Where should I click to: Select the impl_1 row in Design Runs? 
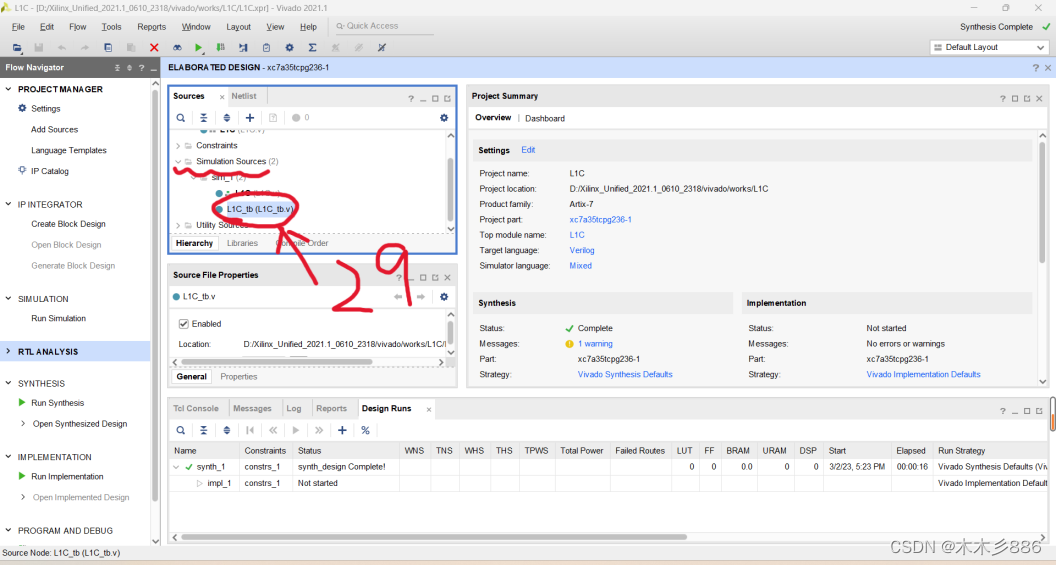pos(608,483)
